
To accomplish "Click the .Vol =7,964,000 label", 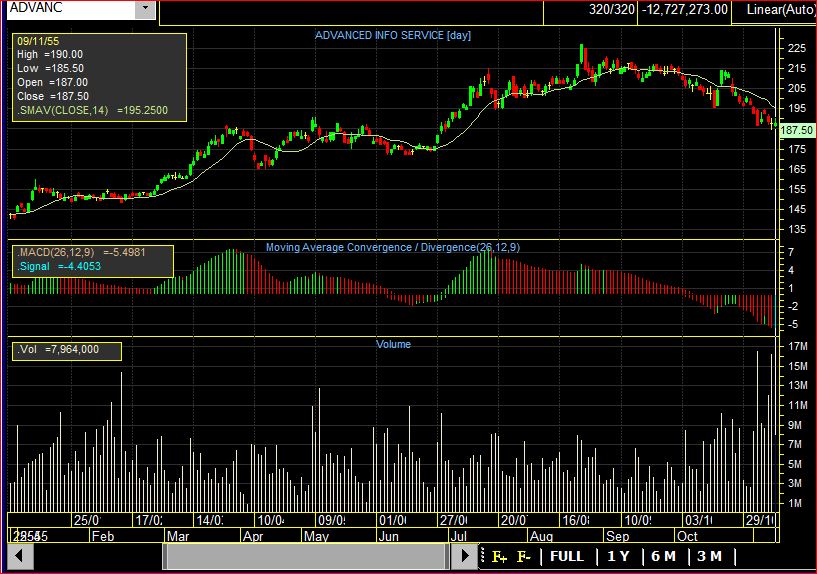I will pyautogui.click(x=58, y=350).
